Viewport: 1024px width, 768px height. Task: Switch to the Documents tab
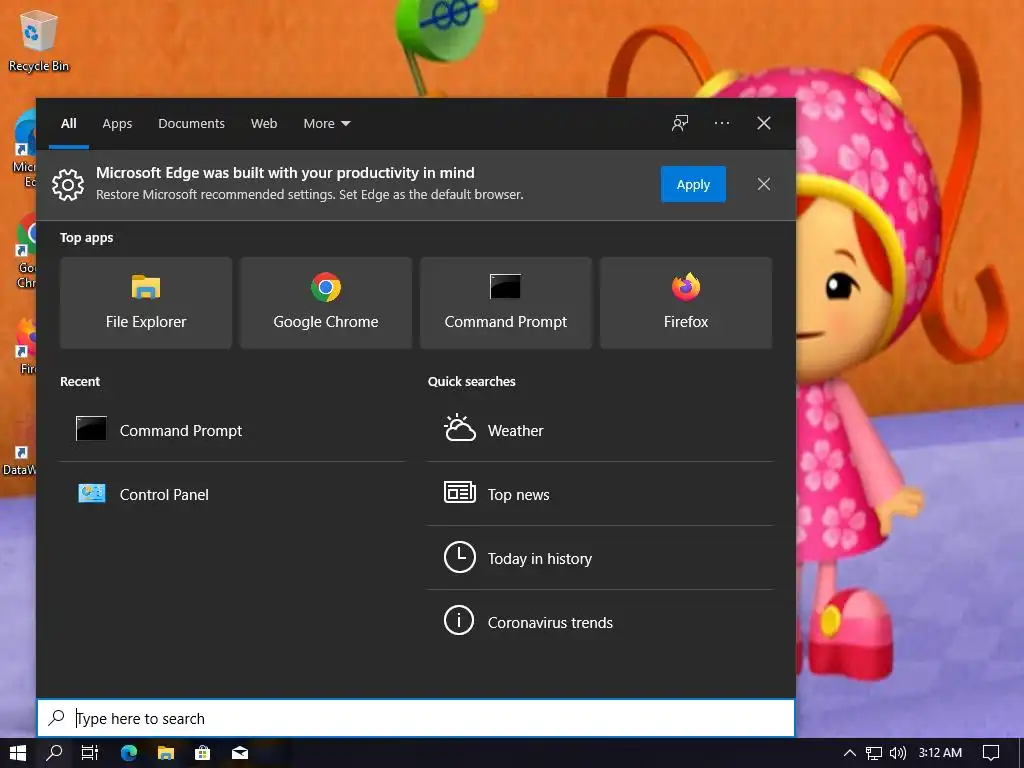[x=191, y=123]
